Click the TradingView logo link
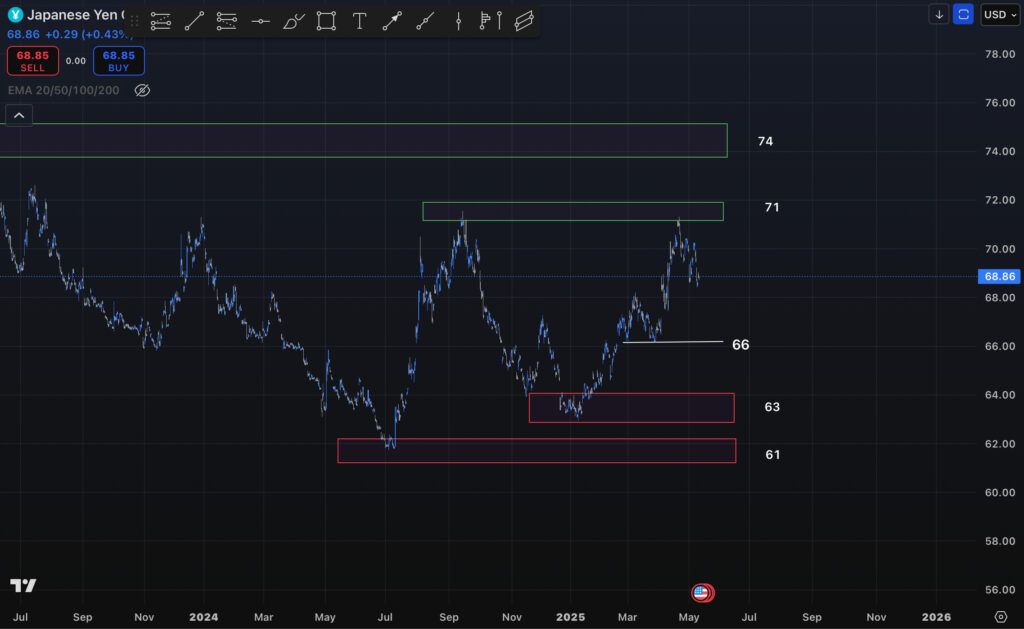Viewport: 1024px width, 629px height. click(x=24, y=585)
